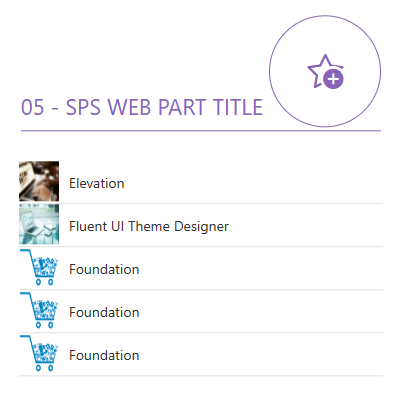Click the plus badge on the star
The height and width of the screenshot is (403, 411).
pyautogui.click(x=333, y=79)
